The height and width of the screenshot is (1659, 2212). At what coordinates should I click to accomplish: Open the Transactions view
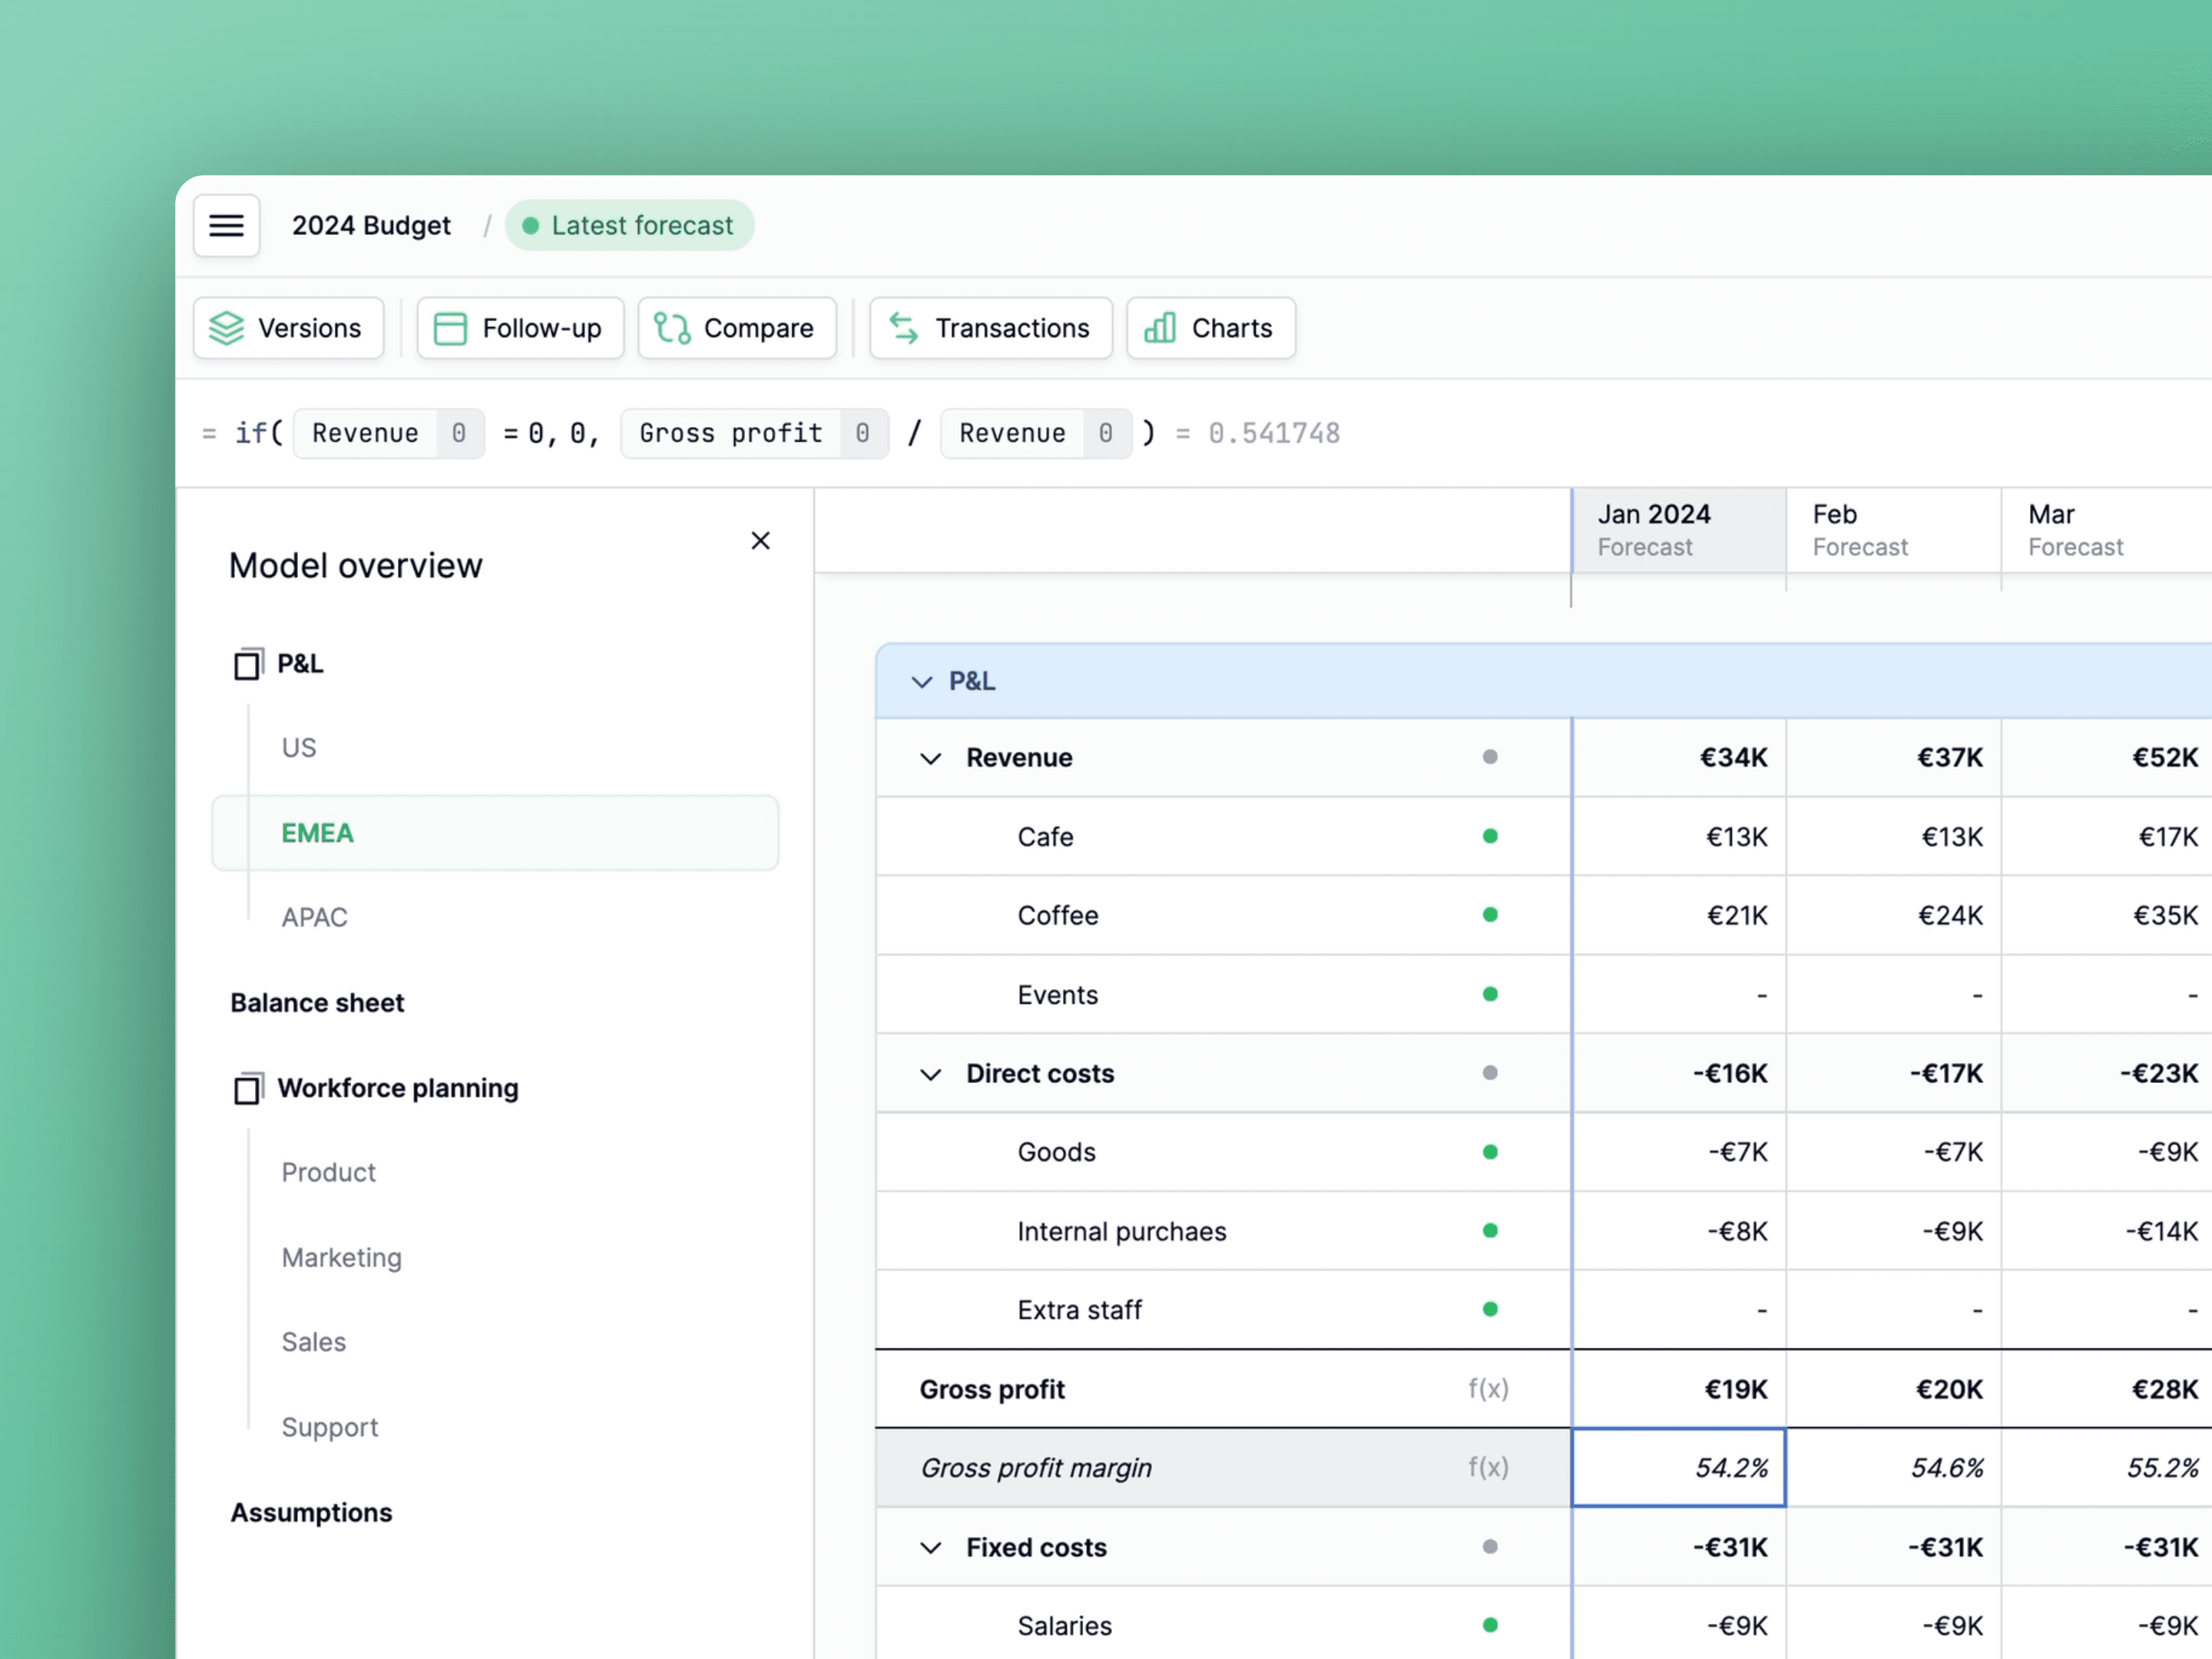point(991,328)
